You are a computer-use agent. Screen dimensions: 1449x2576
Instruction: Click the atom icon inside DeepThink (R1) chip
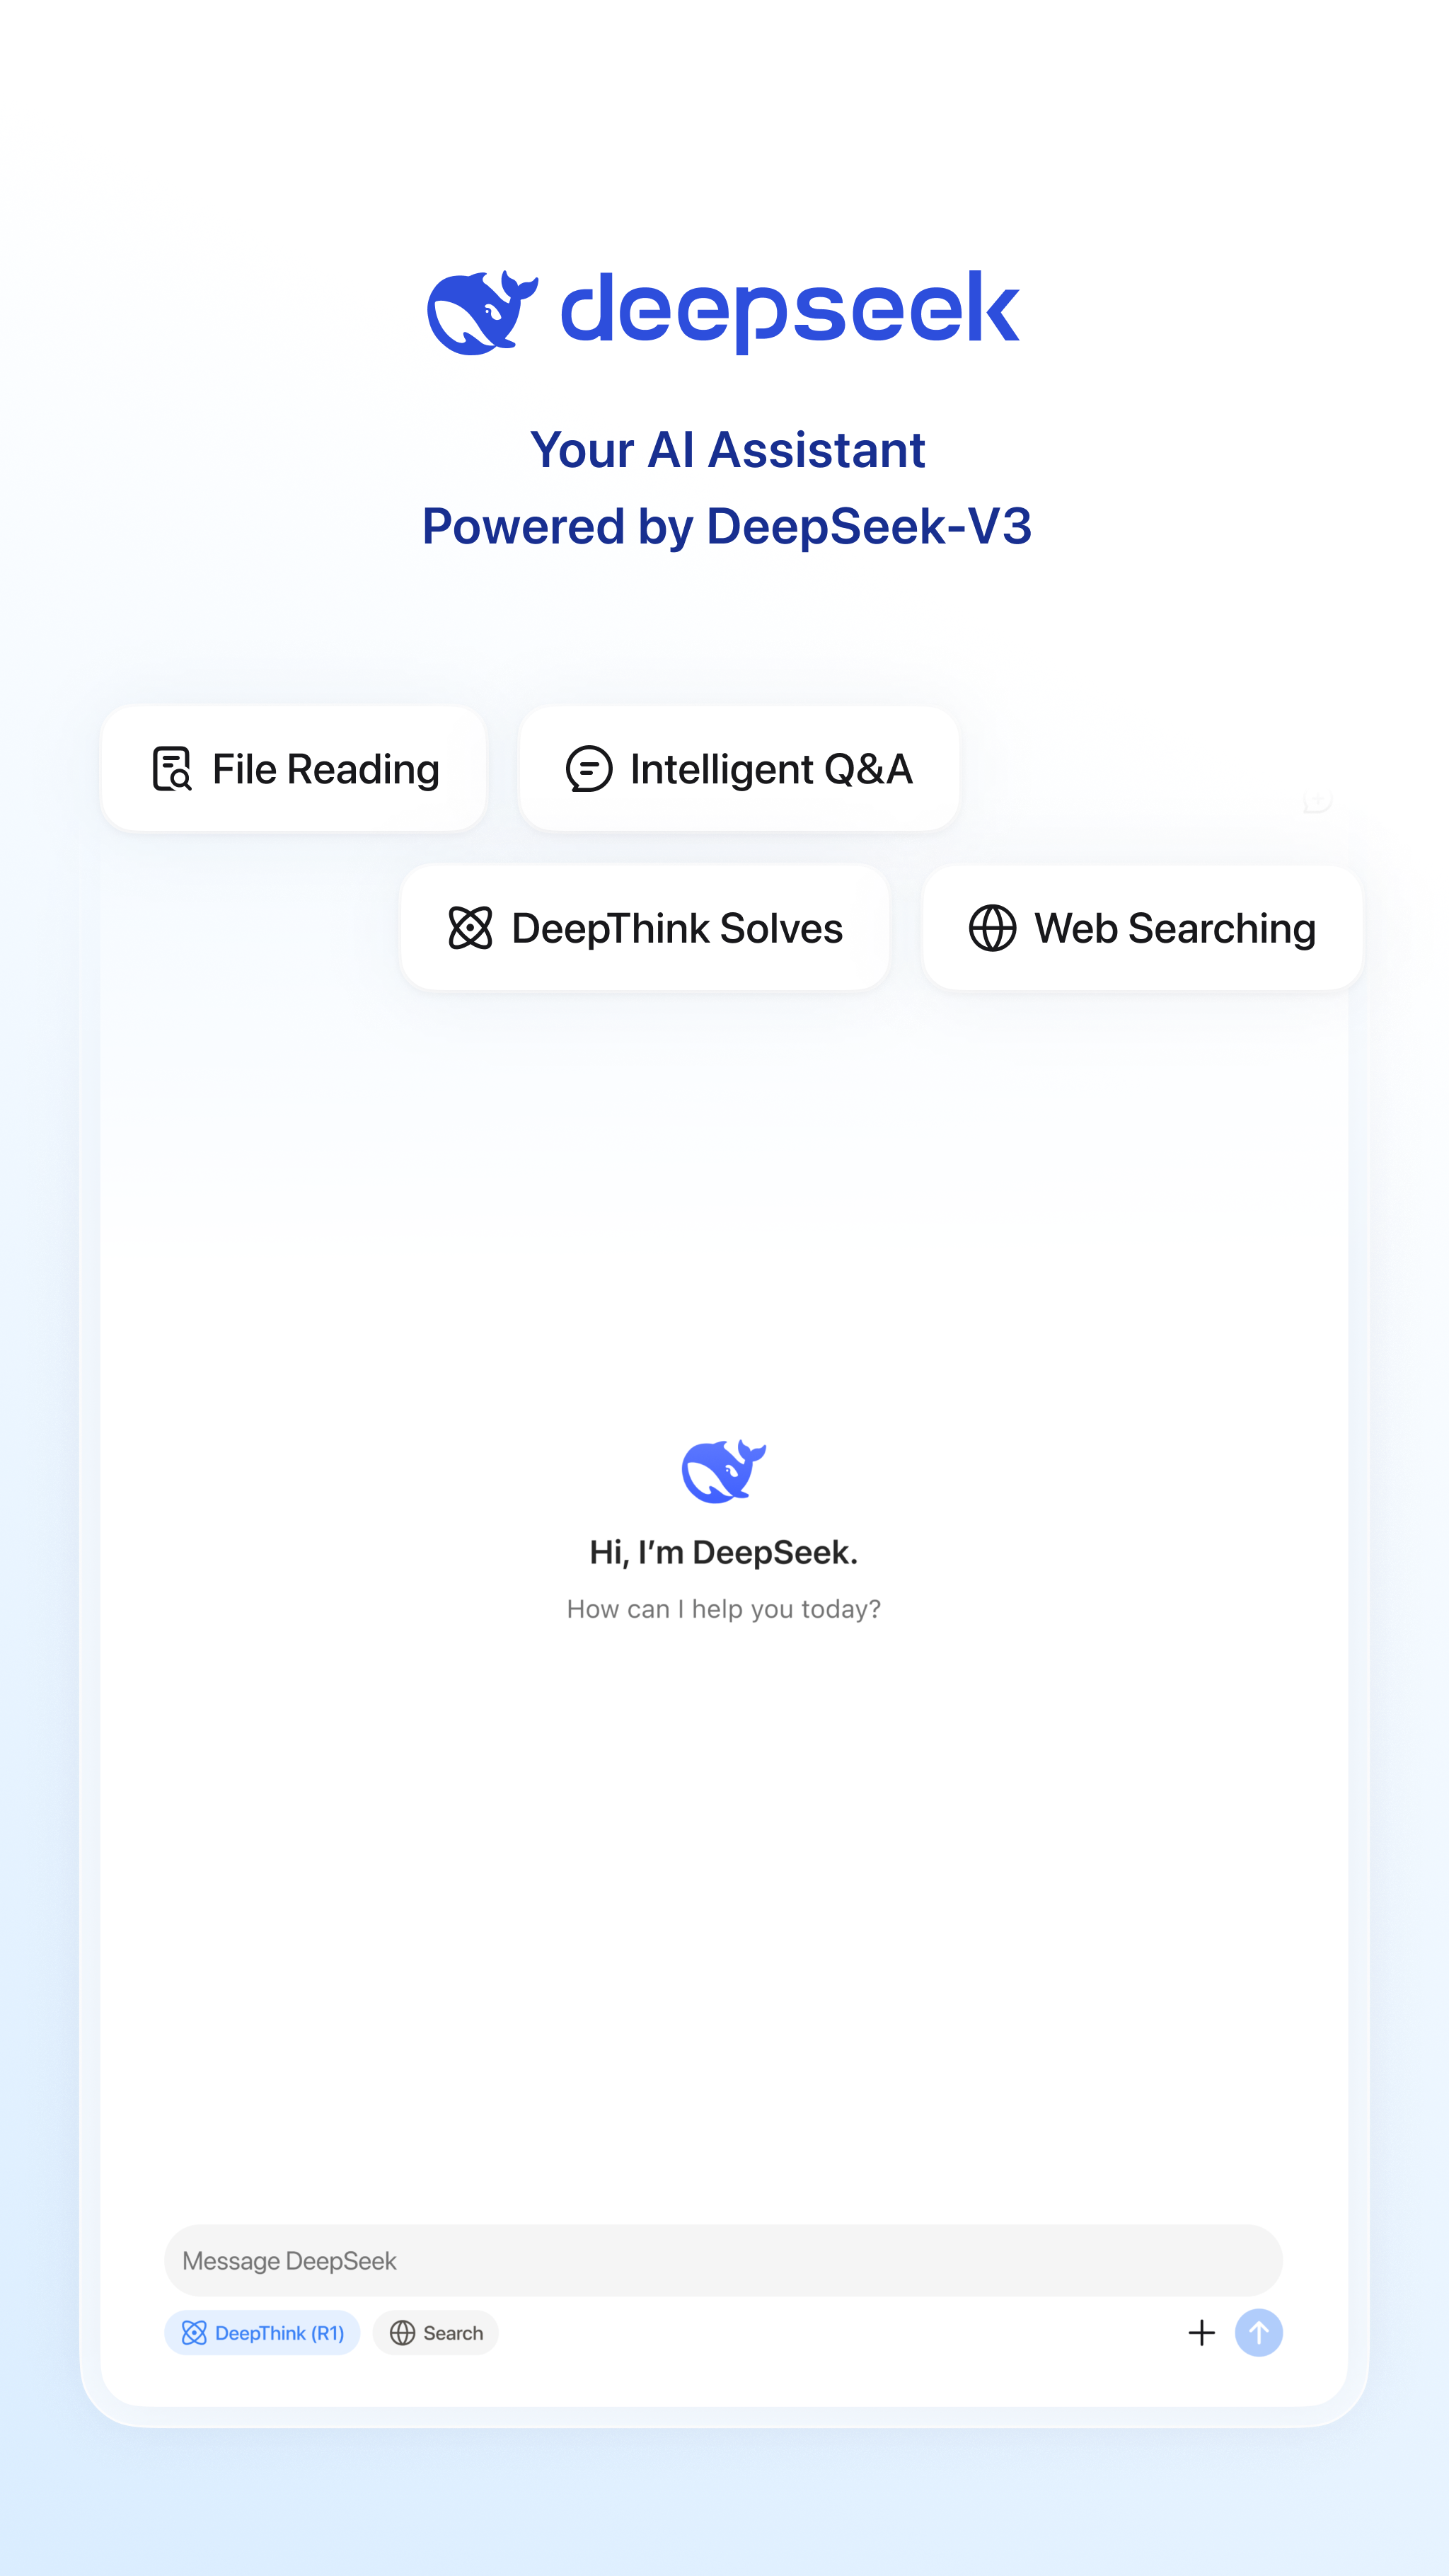pos(196,2333)
